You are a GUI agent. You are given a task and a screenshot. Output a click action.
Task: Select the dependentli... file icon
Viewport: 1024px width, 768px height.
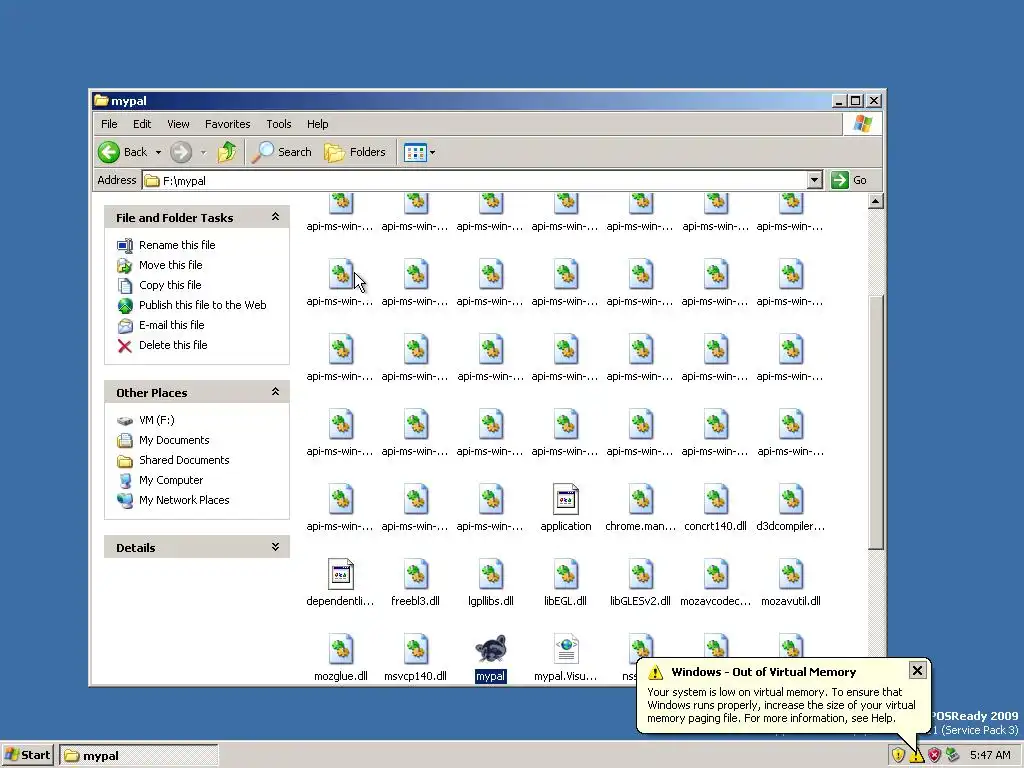pos(340,575)
